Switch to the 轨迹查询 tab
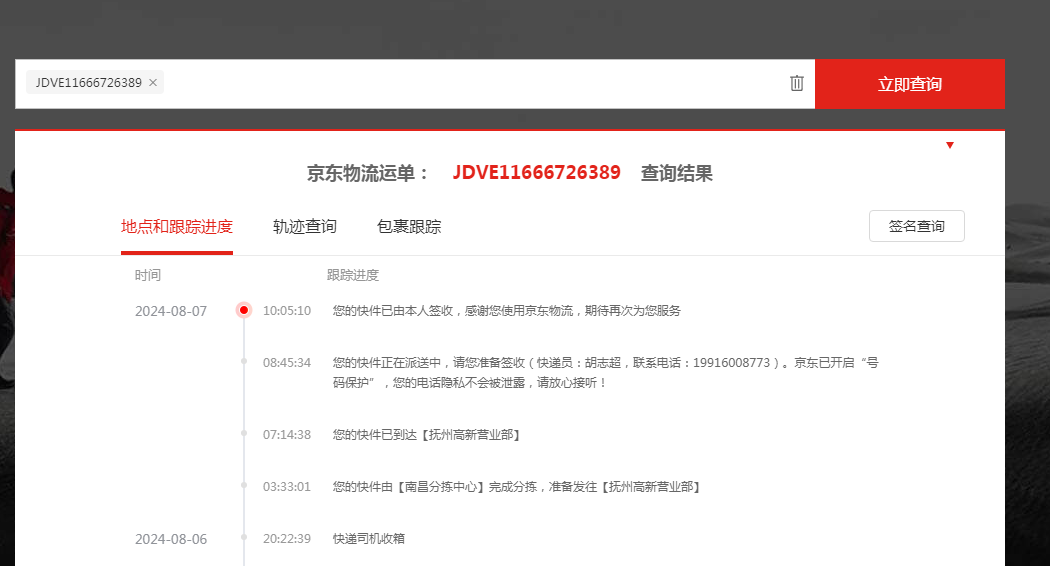The width and height of the screenshot is (1050, 566). 305,226
